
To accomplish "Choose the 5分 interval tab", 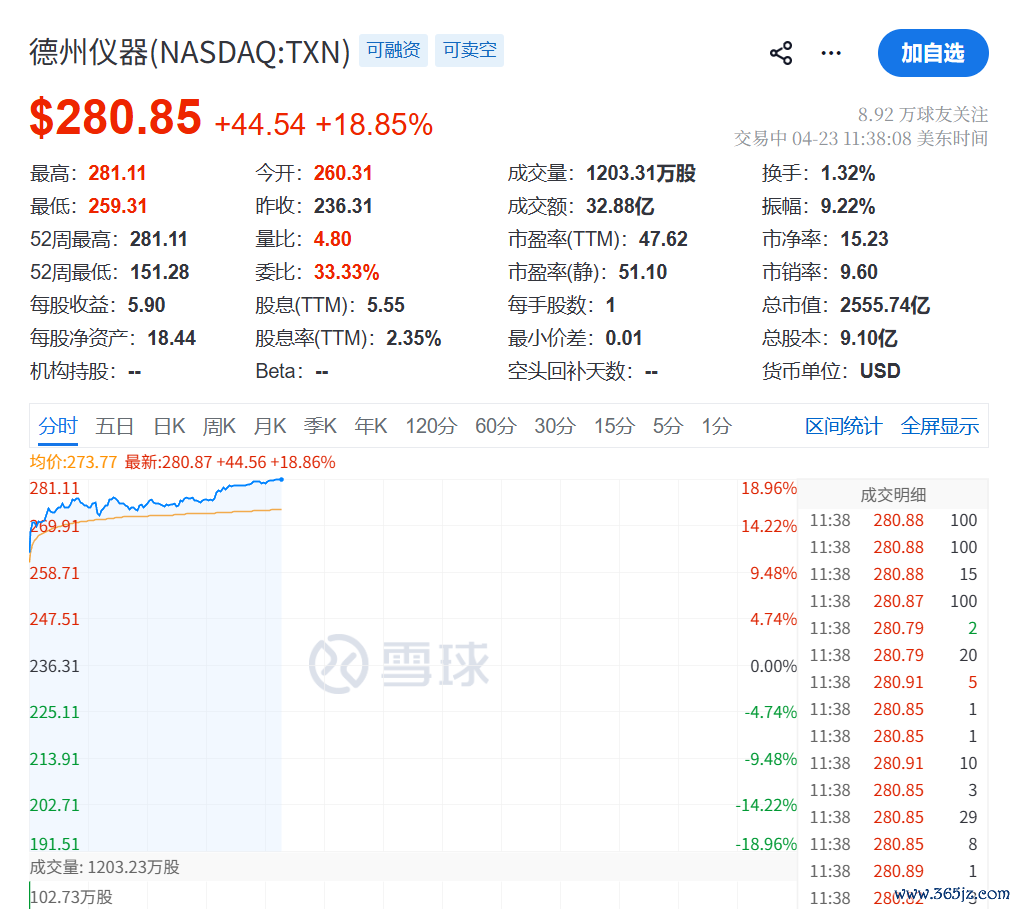I will [668, 426].
